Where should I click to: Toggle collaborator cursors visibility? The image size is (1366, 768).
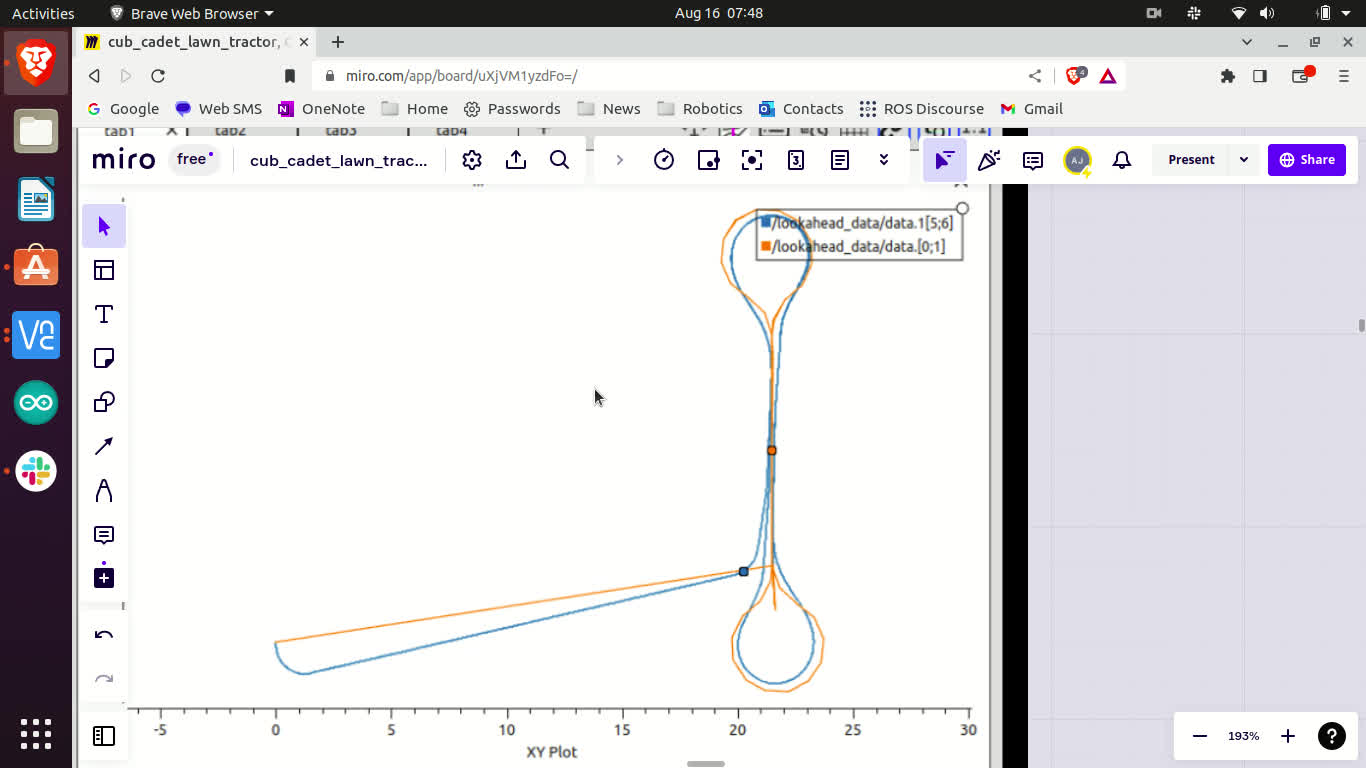tap(944, 160)
